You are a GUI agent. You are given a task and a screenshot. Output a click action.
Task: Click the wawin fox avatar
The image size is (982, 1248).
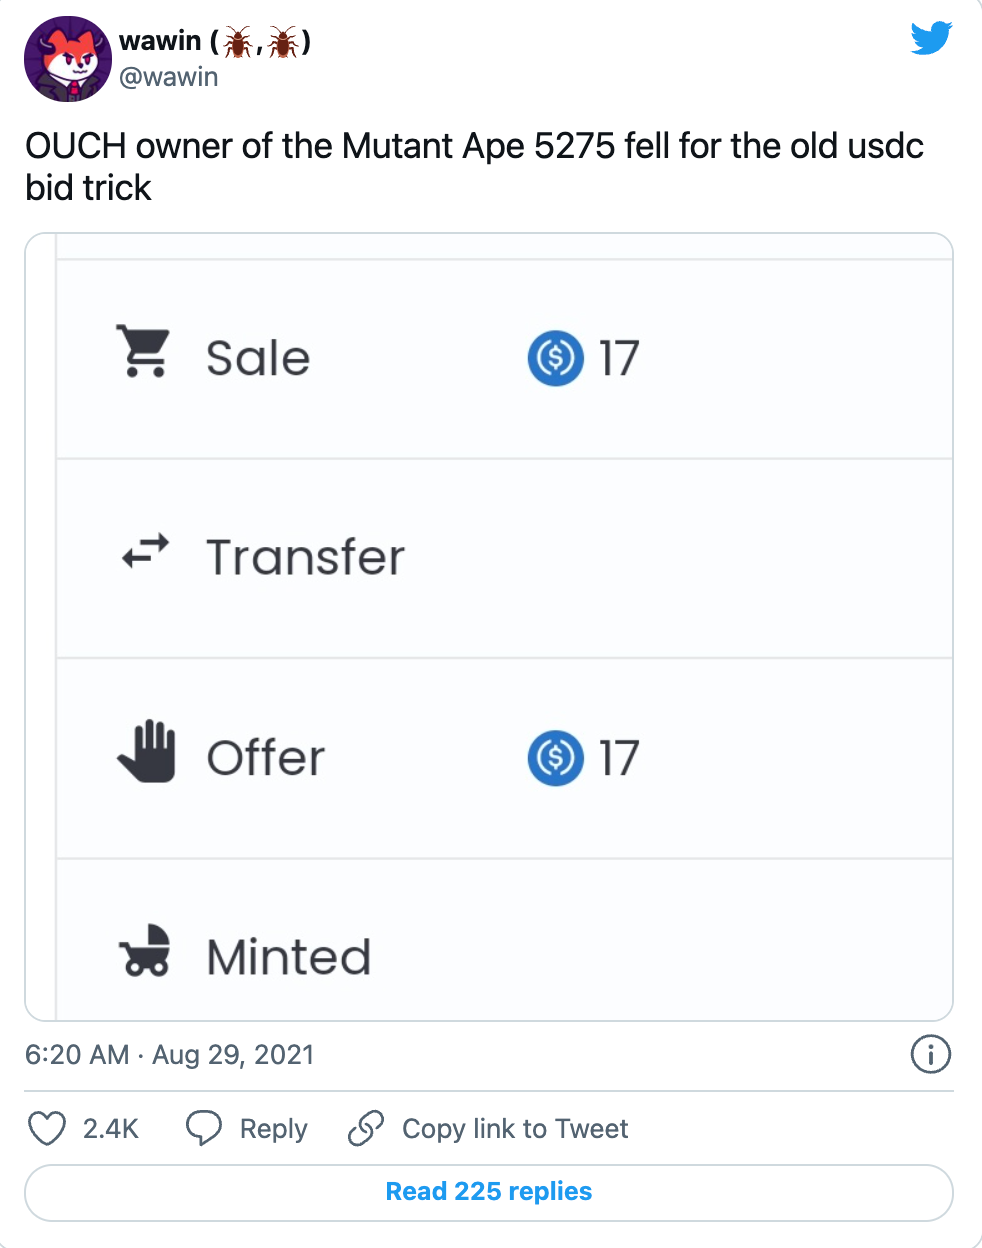[x=67, y=59]
